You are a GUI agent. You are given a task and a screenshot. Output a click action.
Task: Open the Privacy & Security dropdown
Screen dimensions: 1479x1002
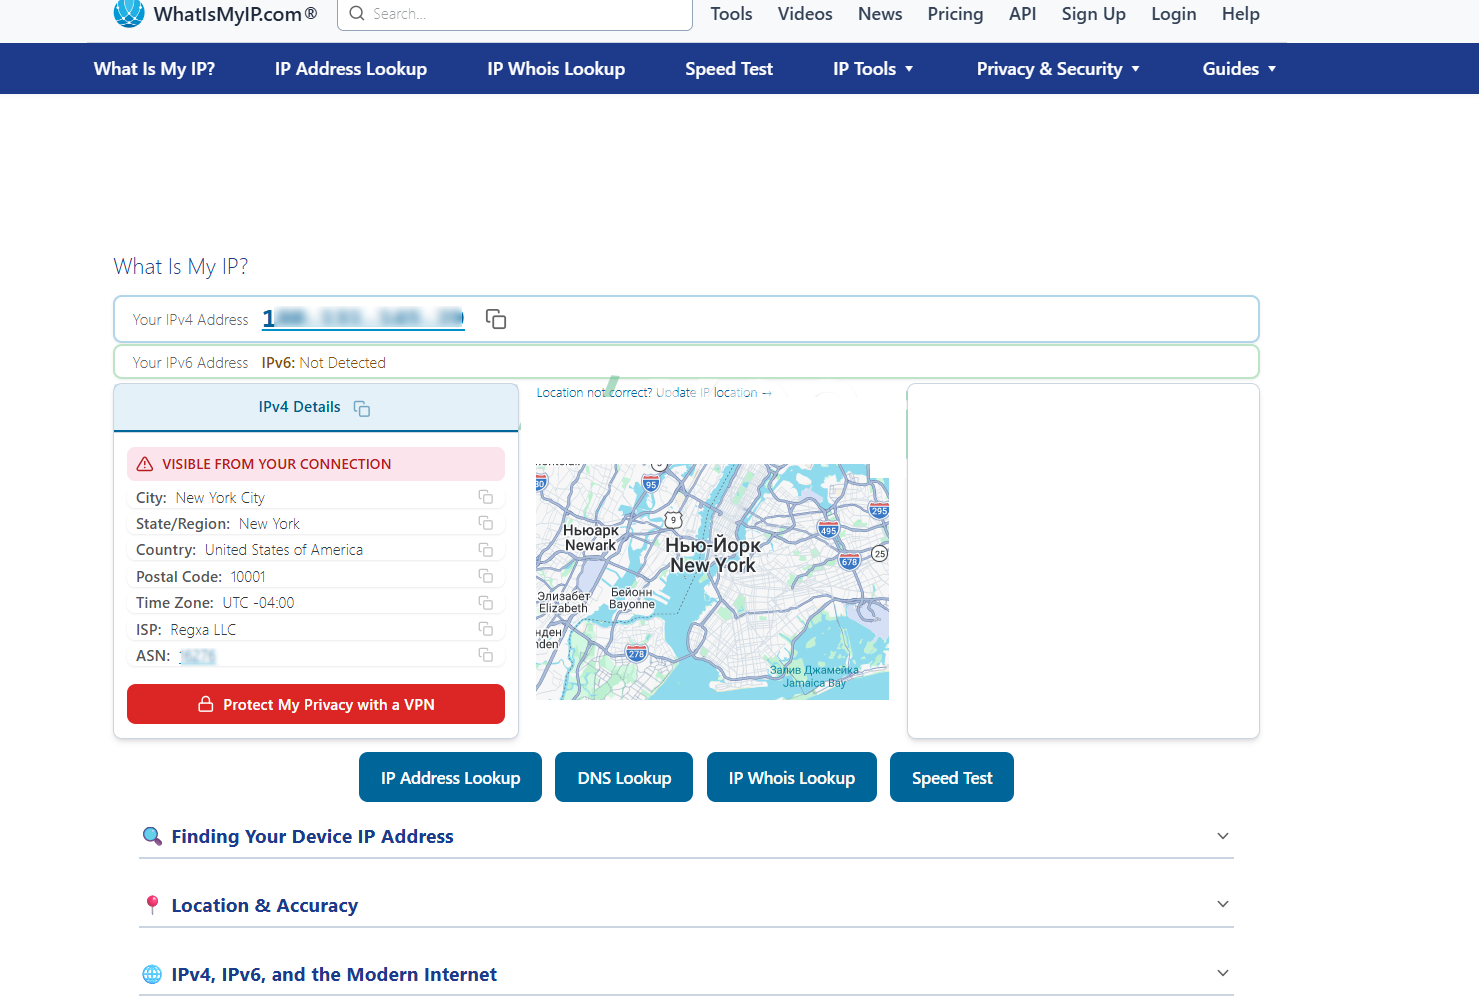pos(1058,69)
